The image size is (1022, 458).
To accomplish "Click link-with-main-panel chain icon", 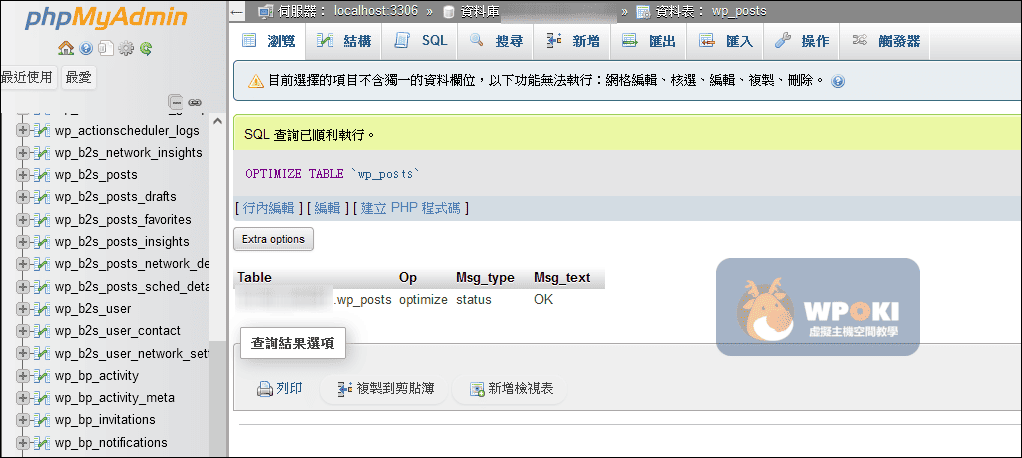I will (x=195, y=102).
